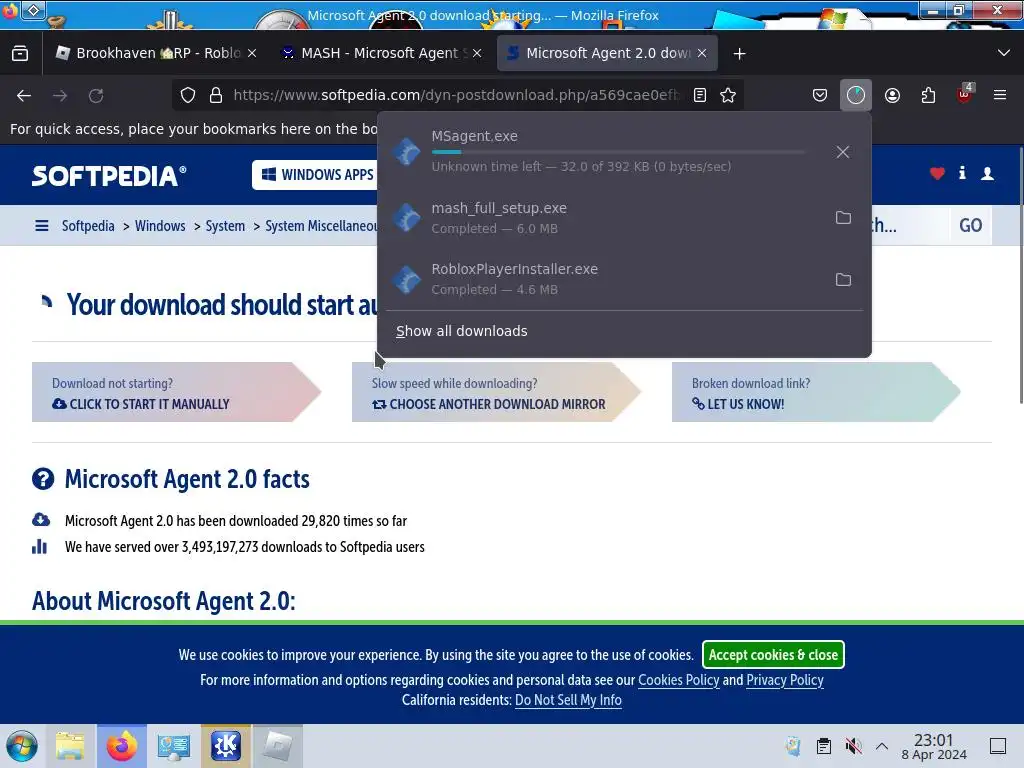Open the Privacy Policy link

[785, 680]
